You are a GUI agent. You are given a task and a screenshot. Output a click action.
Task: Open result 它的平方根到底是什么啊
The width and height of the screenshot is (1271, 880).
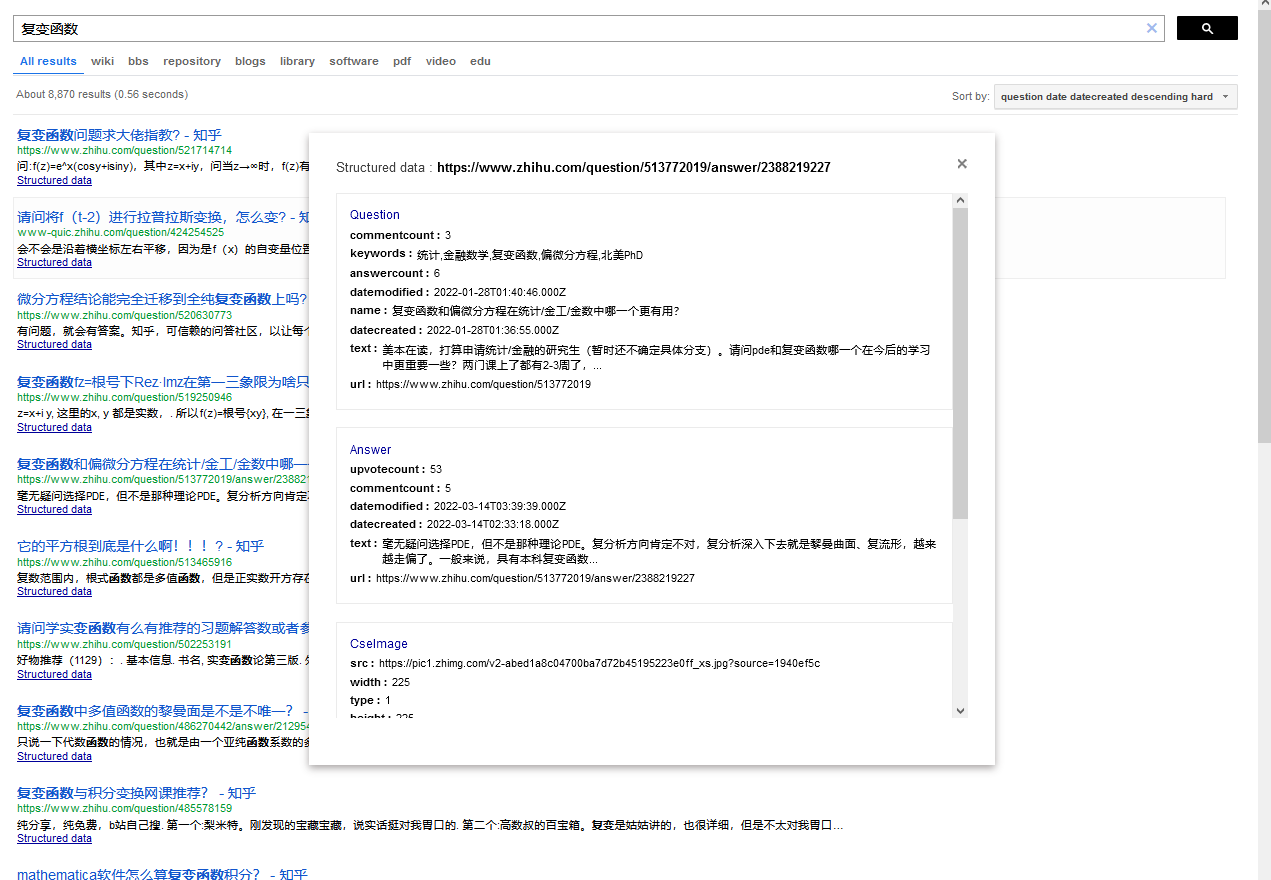(x=140, y=546)
